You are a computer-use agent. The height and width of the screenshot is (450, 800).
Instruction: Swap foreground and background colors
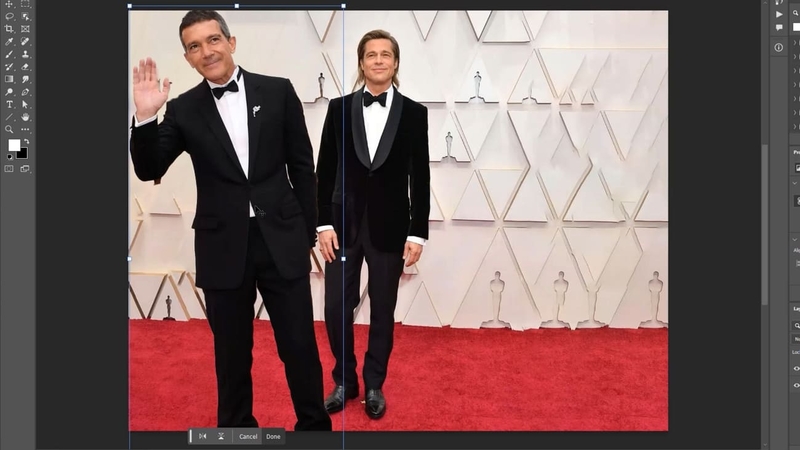coord(25,141)
